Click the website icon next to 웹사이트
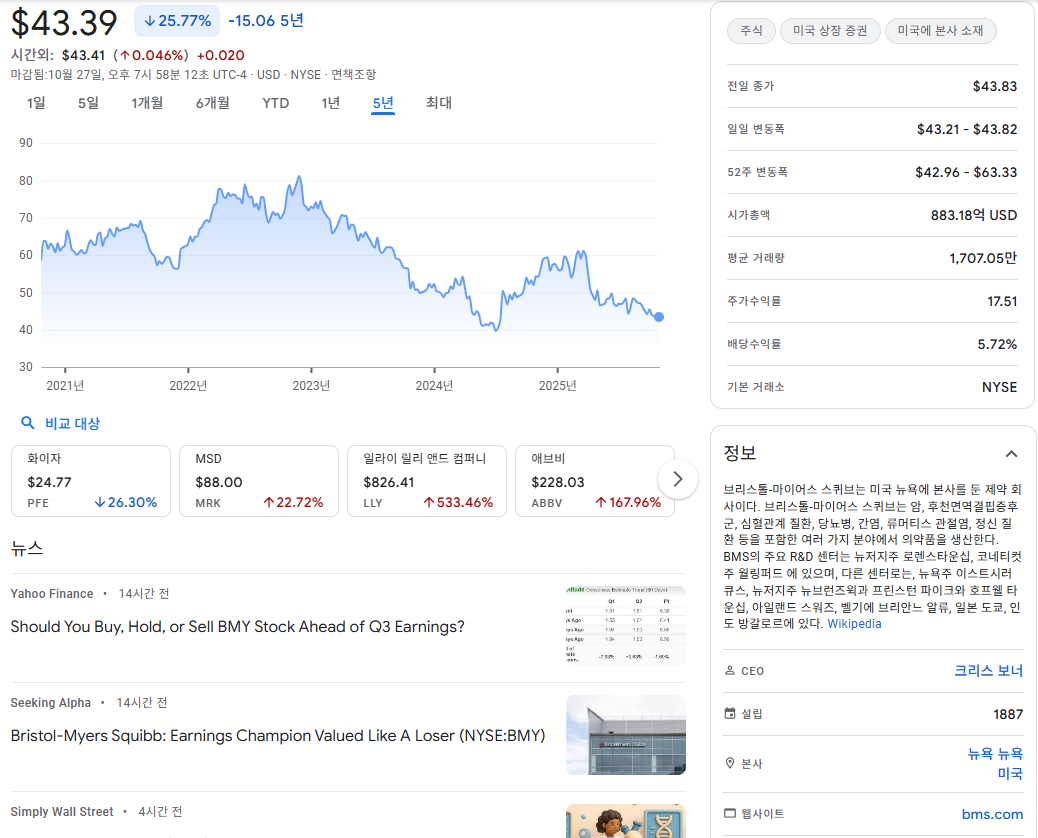Viewport: 1038px width, 838px height. click(x=730, y=813)
